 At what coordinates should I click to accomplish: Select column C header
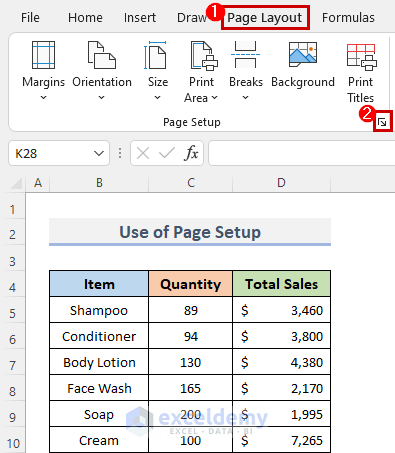[x=191, y=183]
